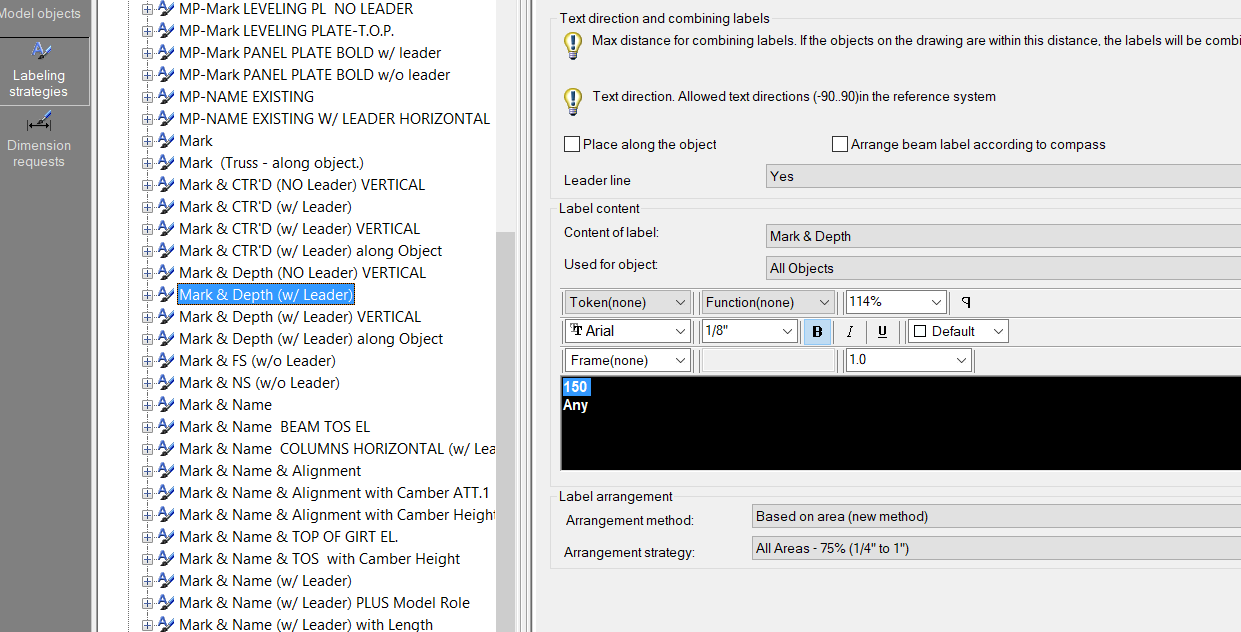Open the Default color dropdown
This screenshot has width=1241, height=632.
point(958,331)
